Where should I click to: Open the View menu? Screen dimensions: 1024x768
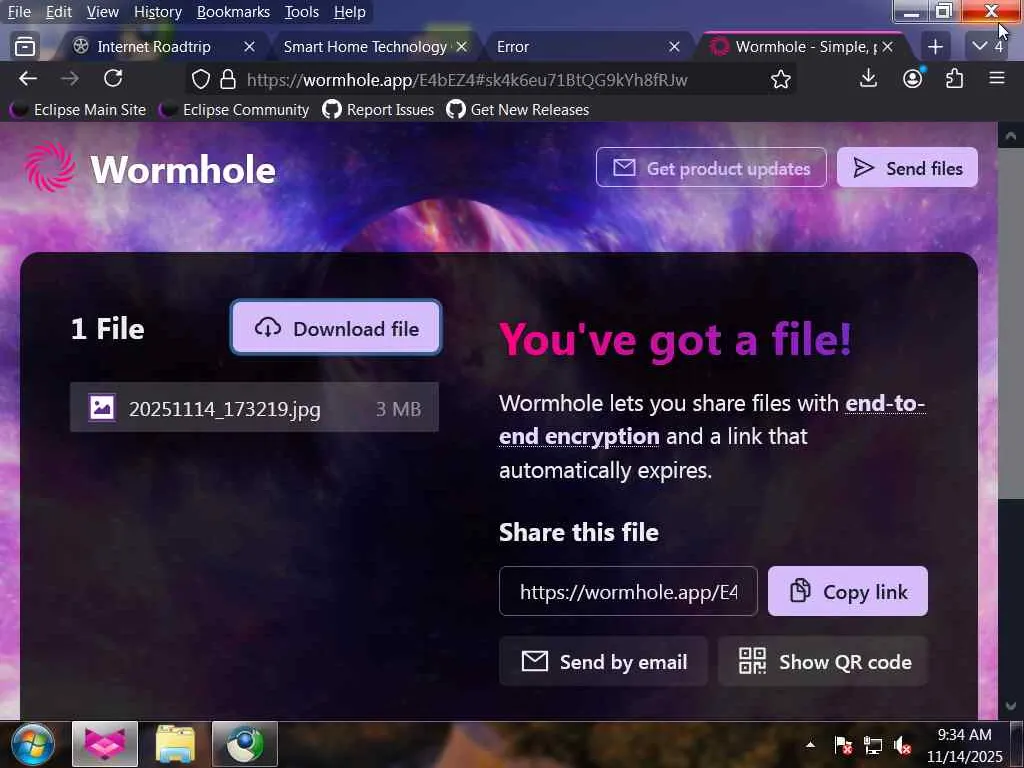(103, 12)
